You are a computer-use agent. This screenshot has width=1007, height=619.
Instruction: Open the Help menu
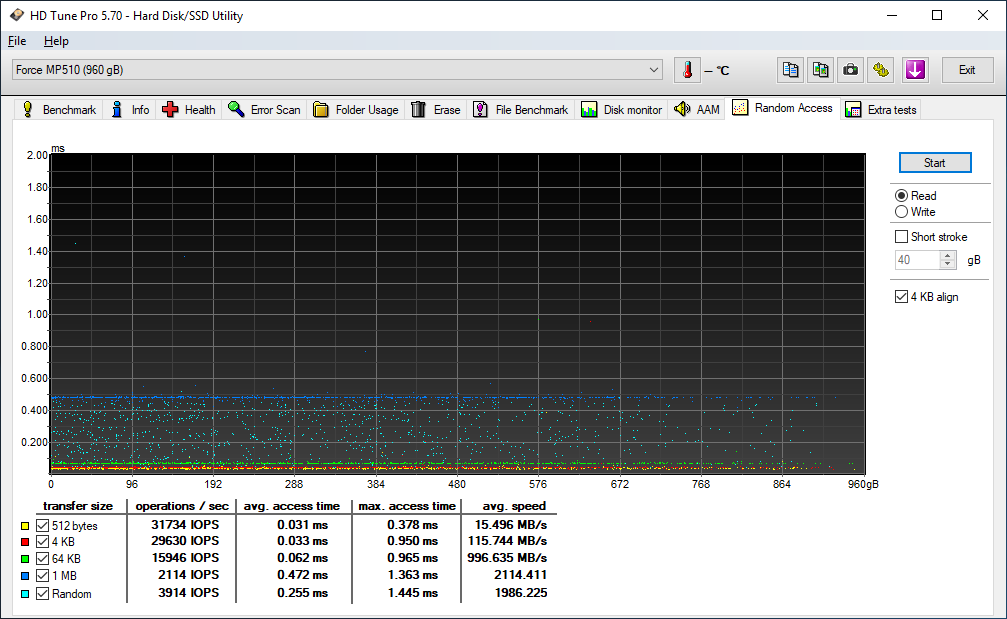56,41
